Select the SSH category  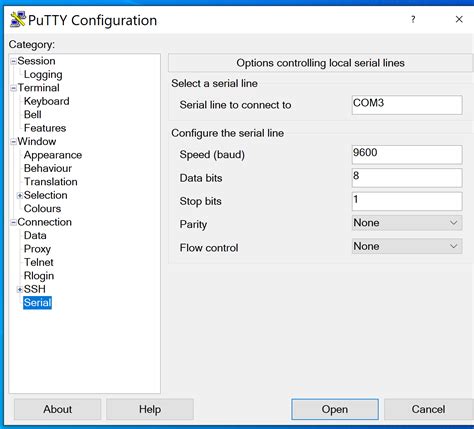(35, 289)
